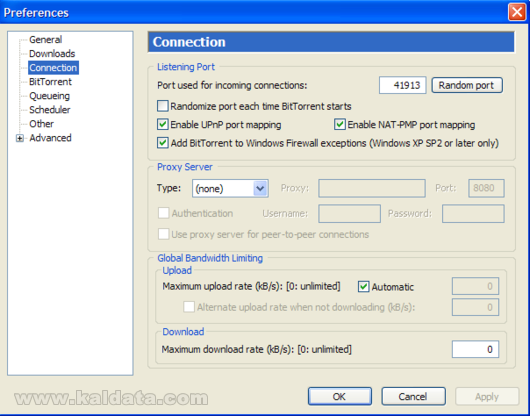Viewport: 530px width, 416px height.
Task: Click the maximum upload rate field
Action: tap(475, 286)
